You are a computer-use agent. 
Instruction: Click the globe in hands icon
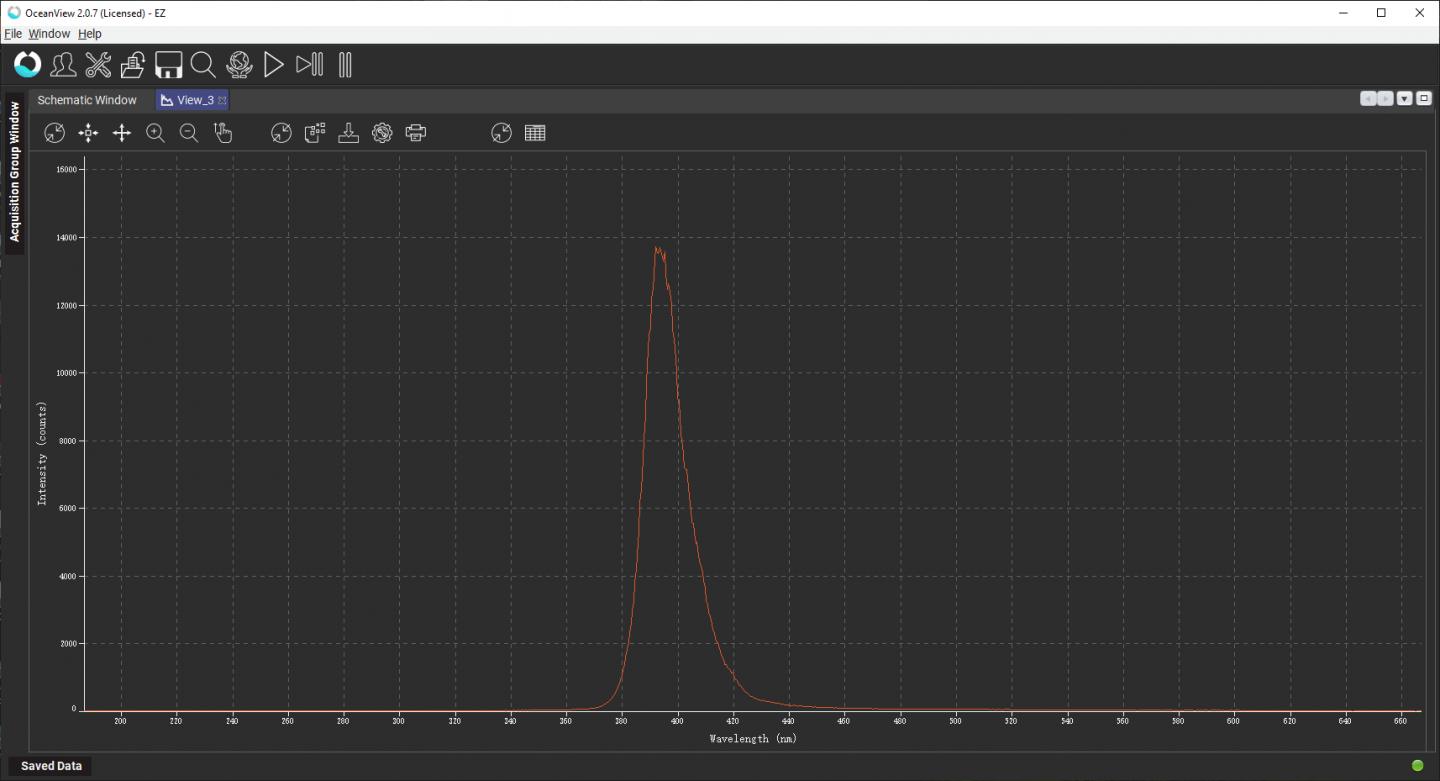(x=239, y=66)
